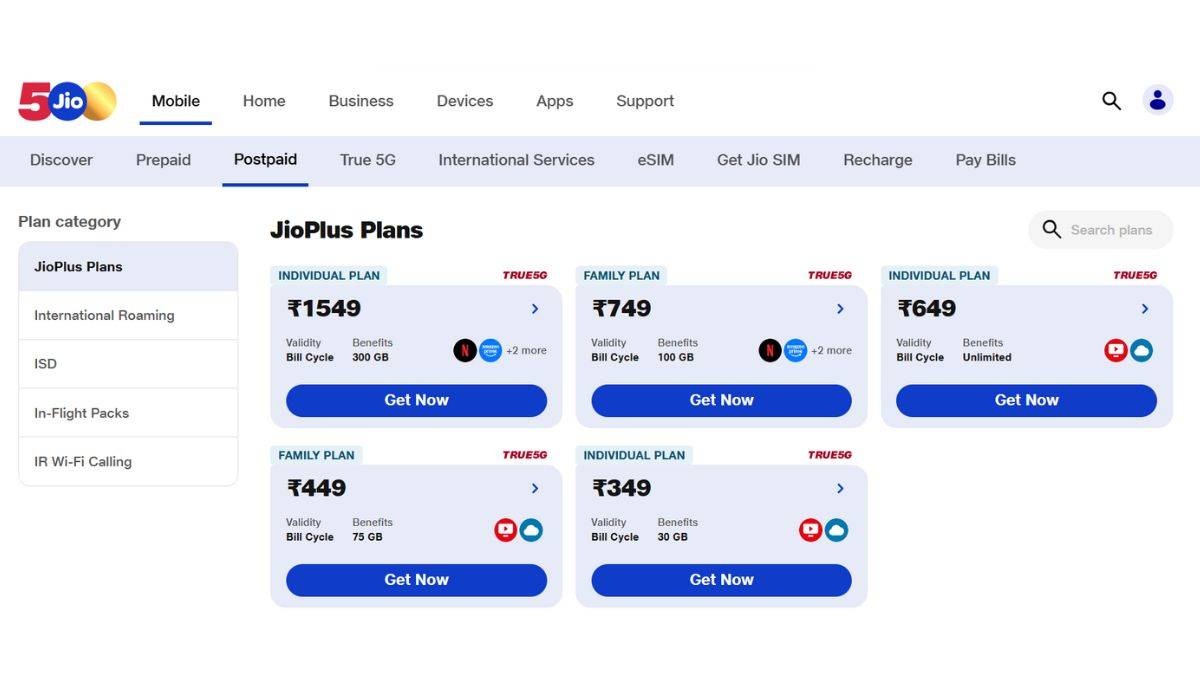Select International Roaming plan category
1200x675 pixels.
point(104,315)
